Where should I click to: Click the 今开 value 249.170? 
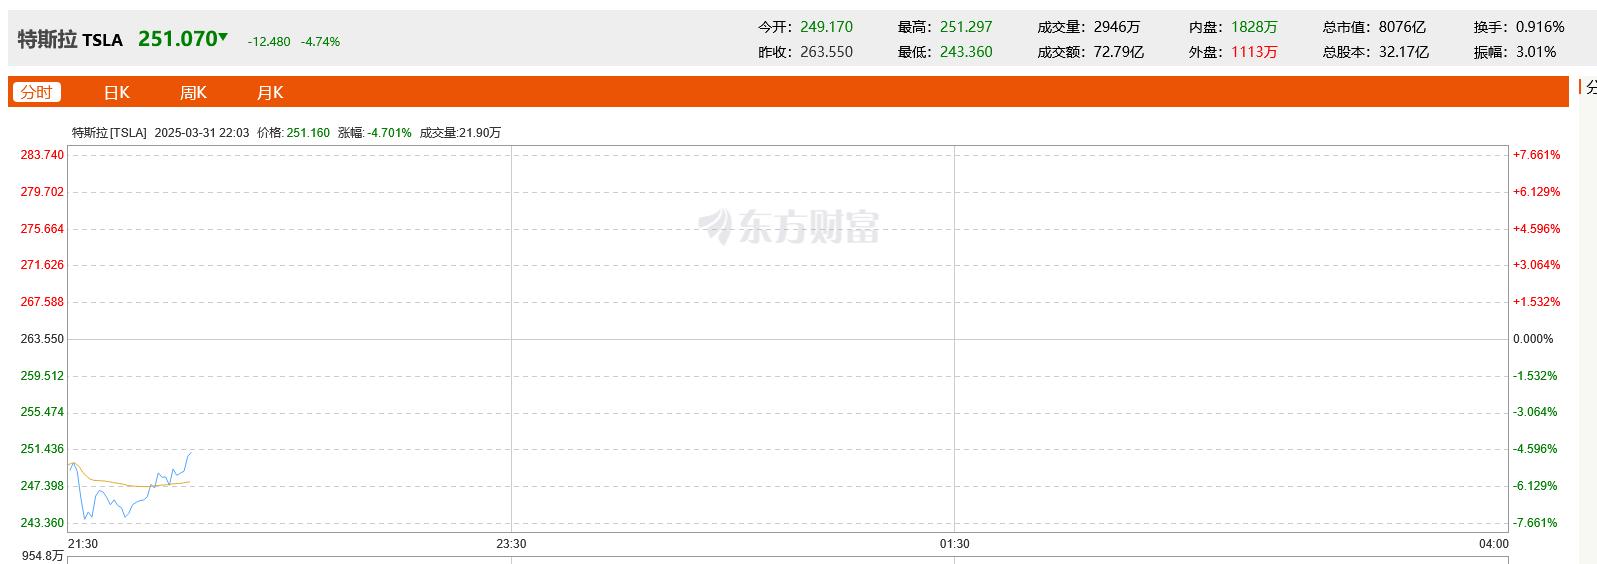(x=826, y=27)
